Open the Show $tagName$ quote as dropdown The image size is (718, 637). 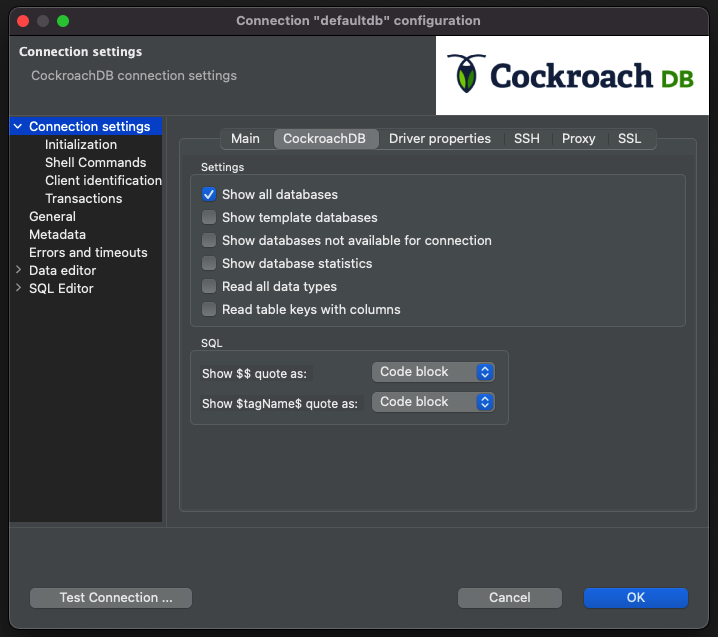[433, 402]
